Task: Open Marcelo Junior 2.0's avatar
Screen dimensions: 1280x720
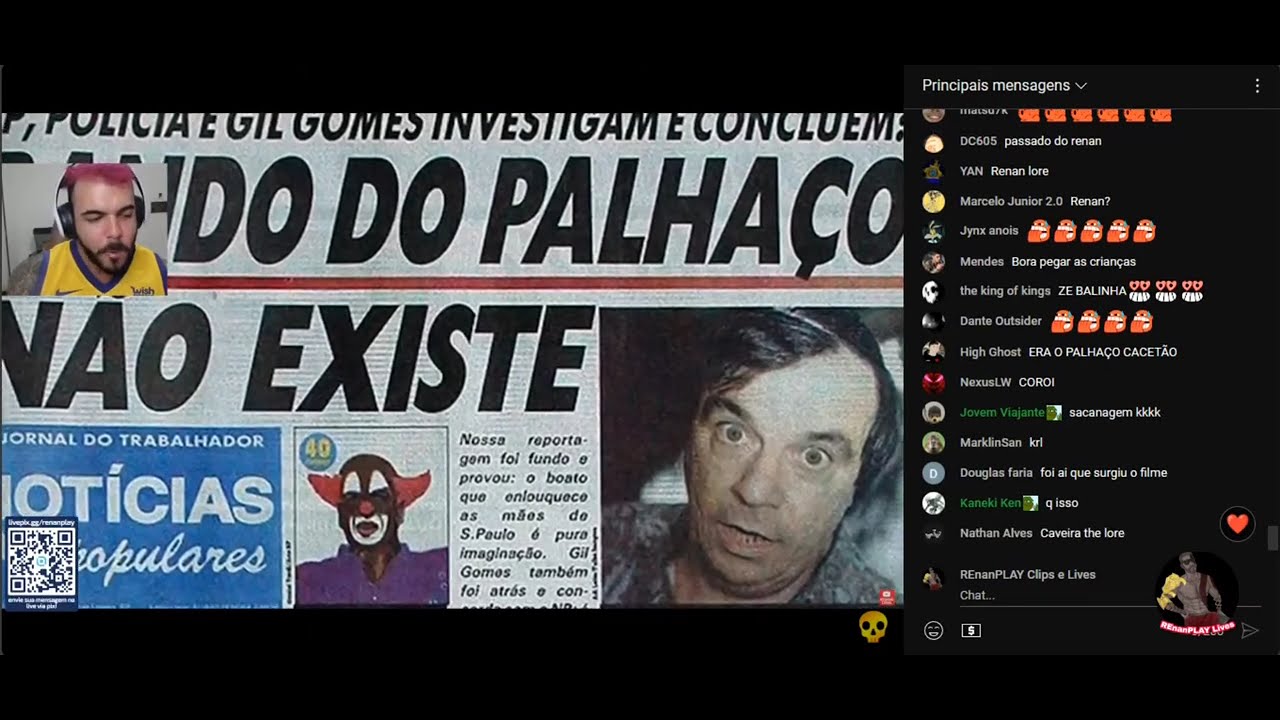Action: (933, 201)
